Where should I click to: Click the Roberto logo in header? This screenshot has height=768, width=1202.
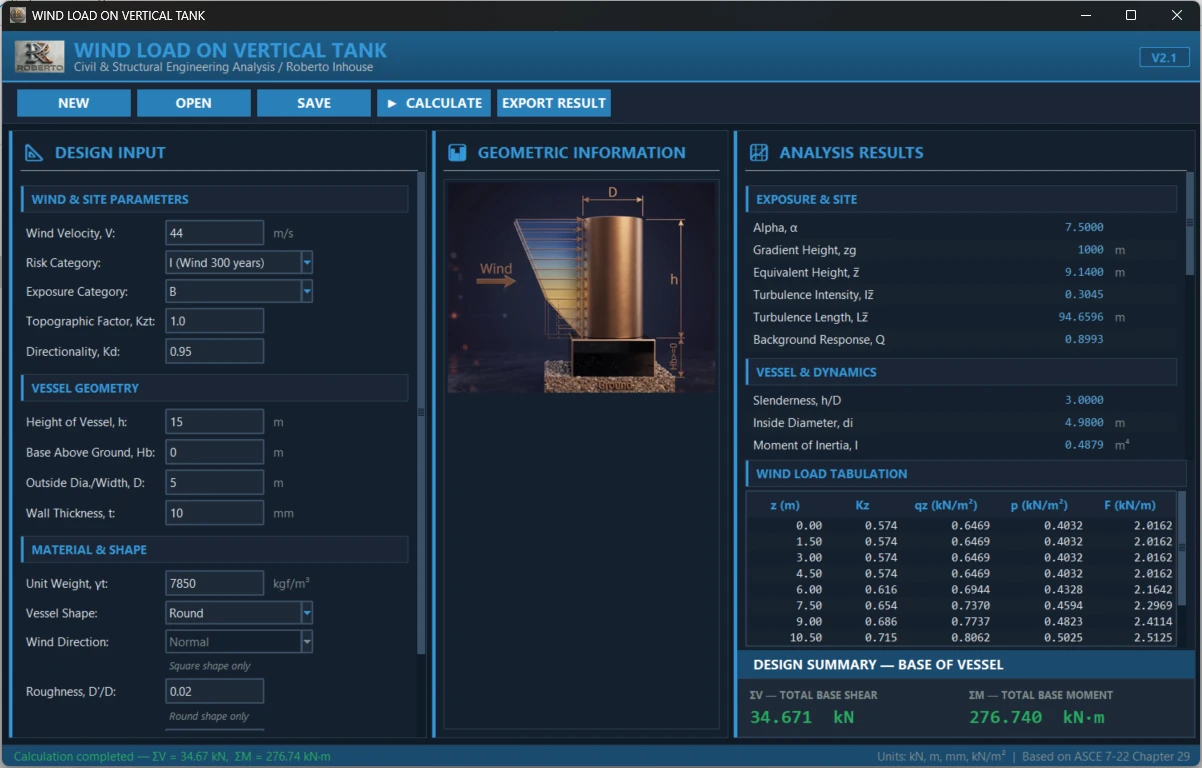coord(39,56)
